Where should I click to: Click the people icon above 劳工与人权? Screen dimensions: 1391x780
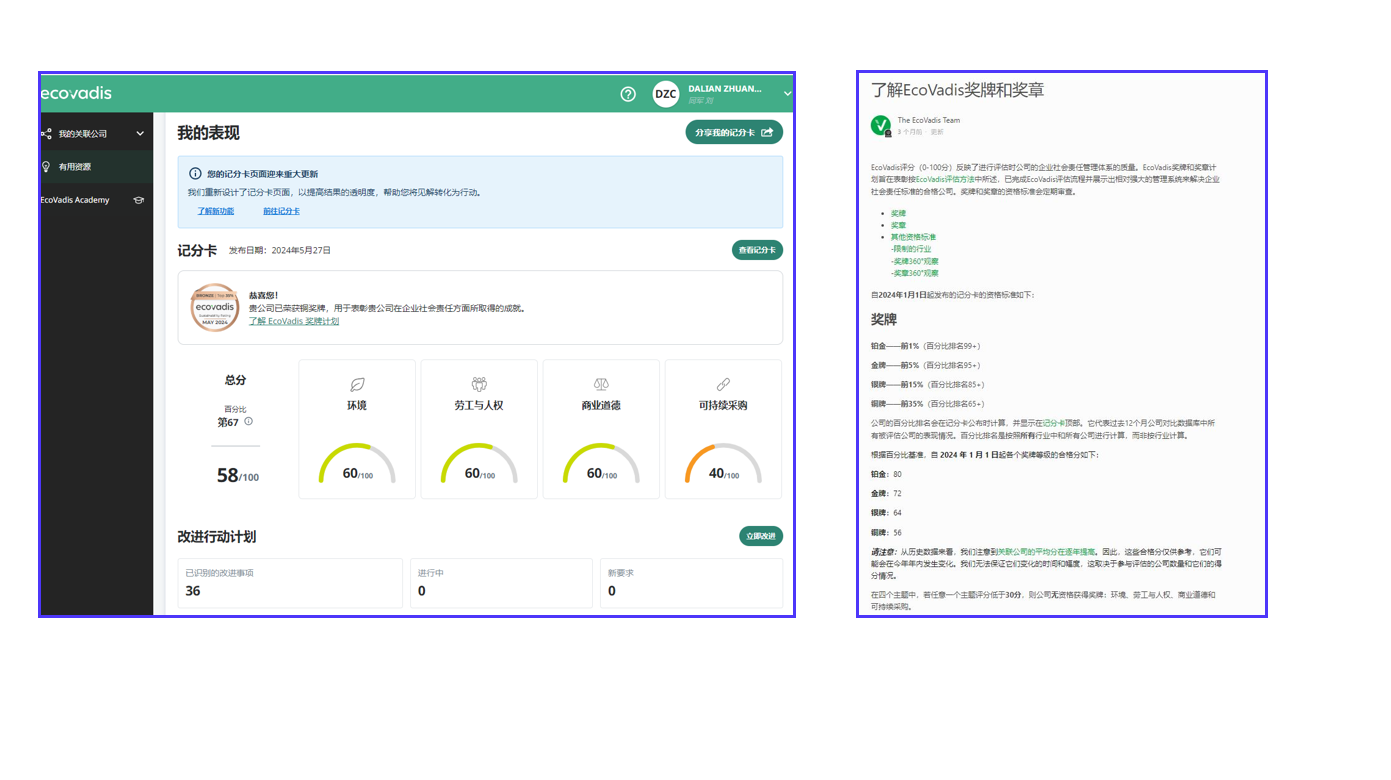point(479,384)
